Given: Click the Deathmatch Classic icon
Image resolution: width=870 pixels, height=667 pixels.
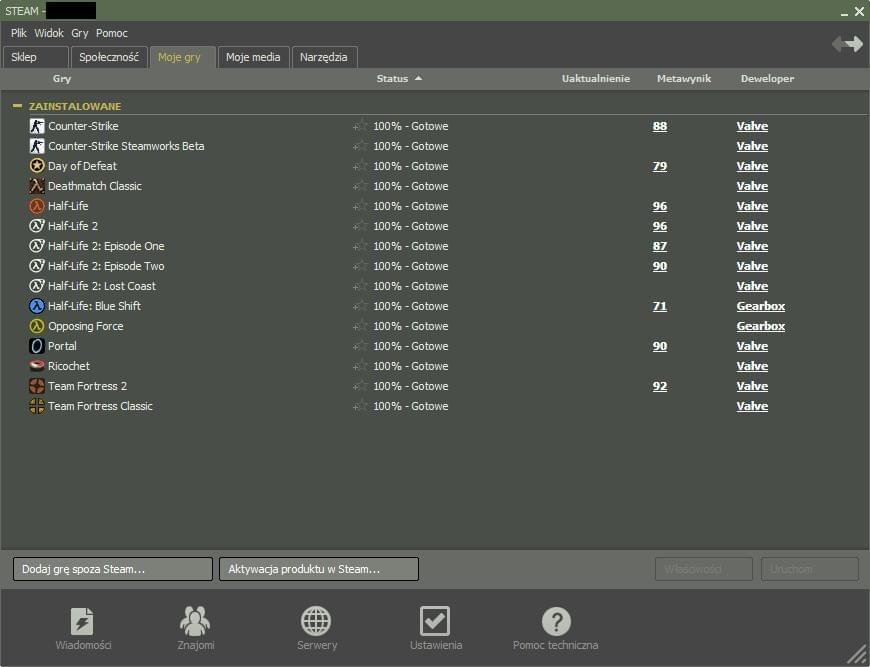Looking at the screenshot, I should coord(37,186).
